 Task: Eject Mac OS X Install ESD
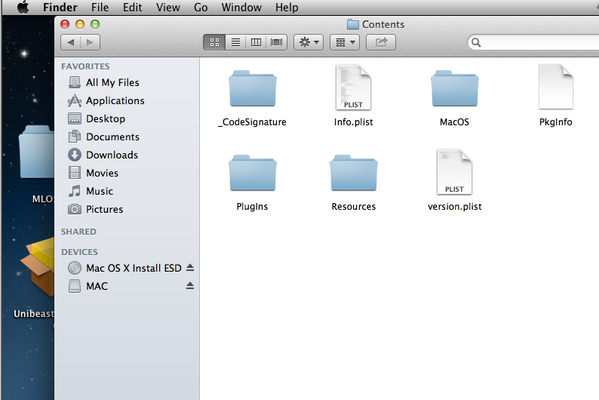pos(190,268)
